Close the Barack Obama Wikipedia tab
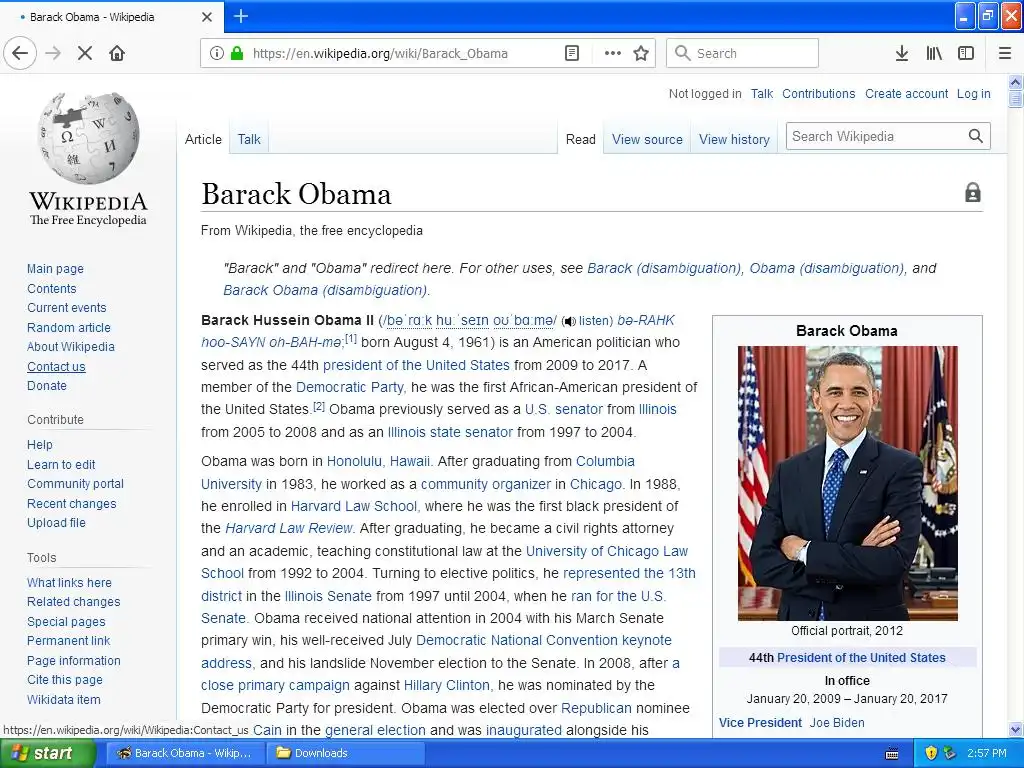This screenshot has height=768, width=1024. point(207,17)
